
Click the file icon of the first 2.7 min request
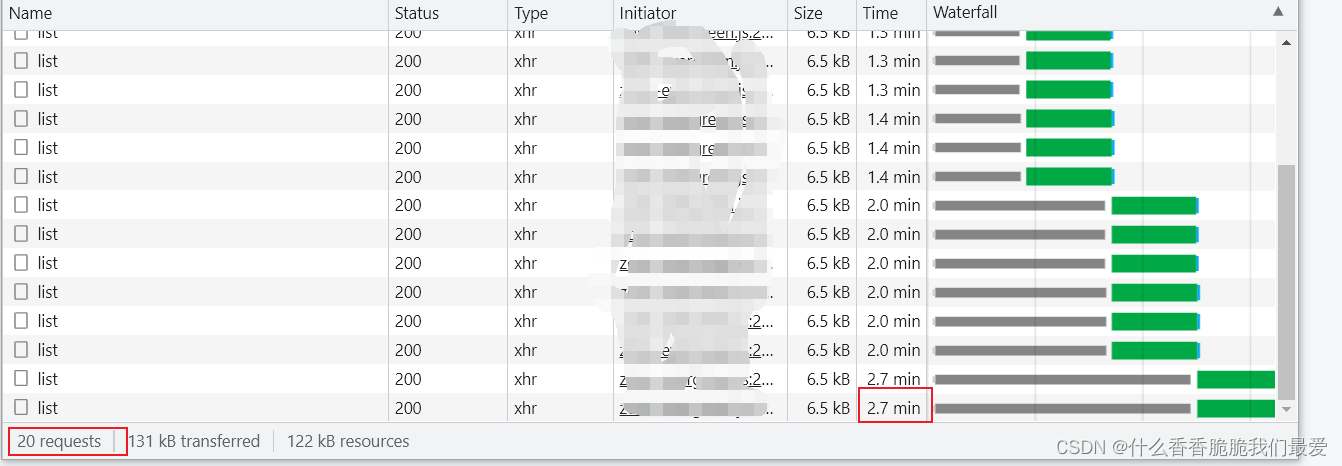21,379
